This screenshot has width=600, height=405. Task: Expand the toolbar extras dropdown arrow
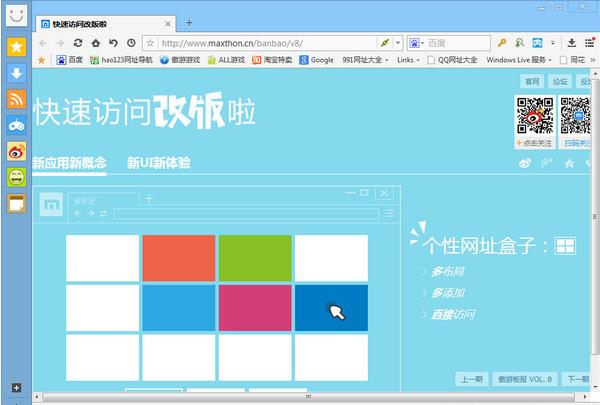[x=553, y=43]
